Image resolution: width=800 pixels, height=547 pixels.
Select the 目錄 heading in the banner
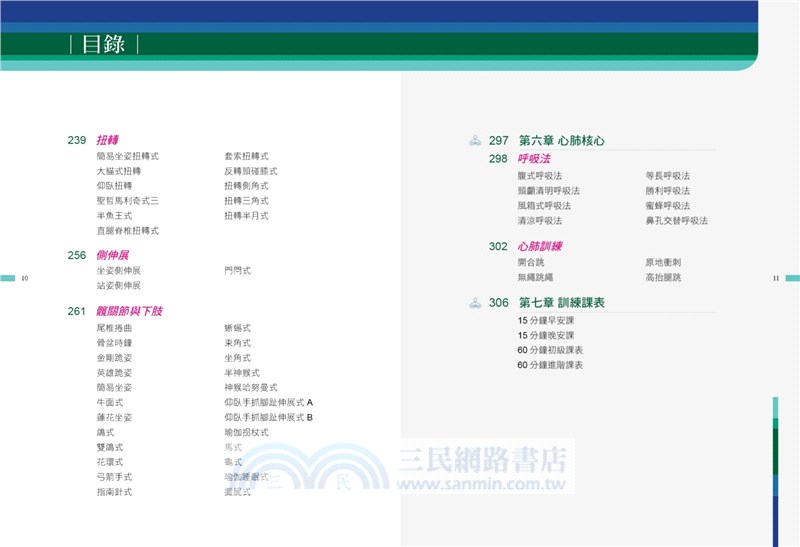pyautogui.click(x=104, y=44)
